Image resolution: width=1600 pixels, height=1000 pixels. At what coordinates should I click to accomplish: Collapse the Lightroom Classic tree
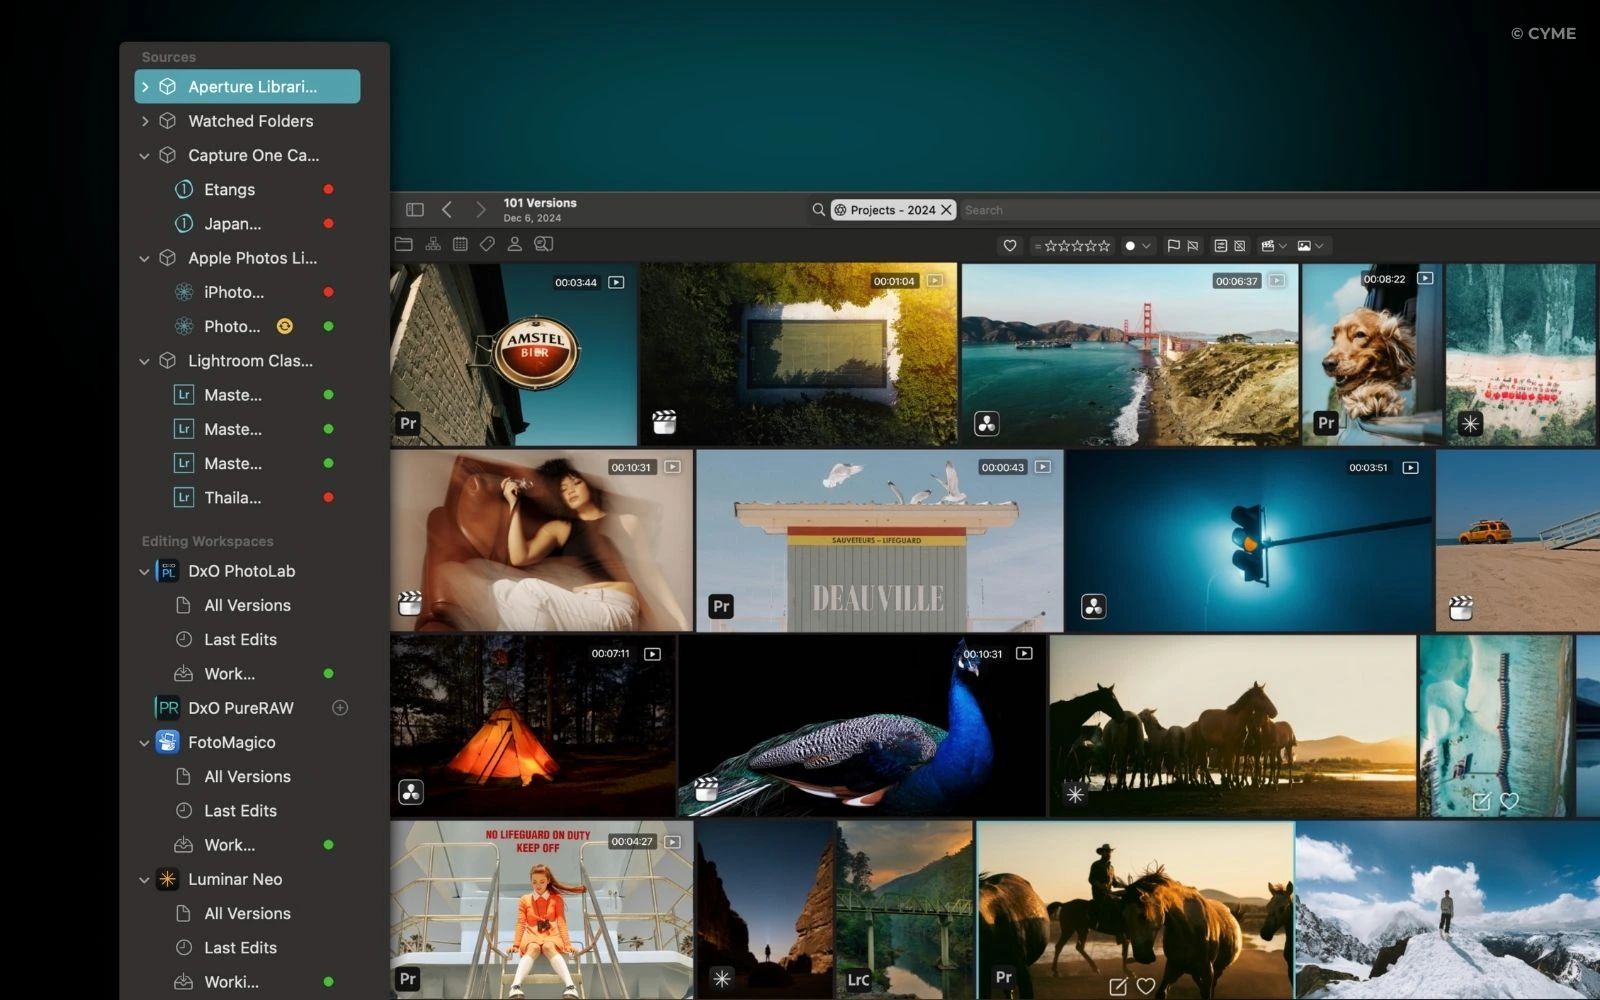click(x=144, y=361)
